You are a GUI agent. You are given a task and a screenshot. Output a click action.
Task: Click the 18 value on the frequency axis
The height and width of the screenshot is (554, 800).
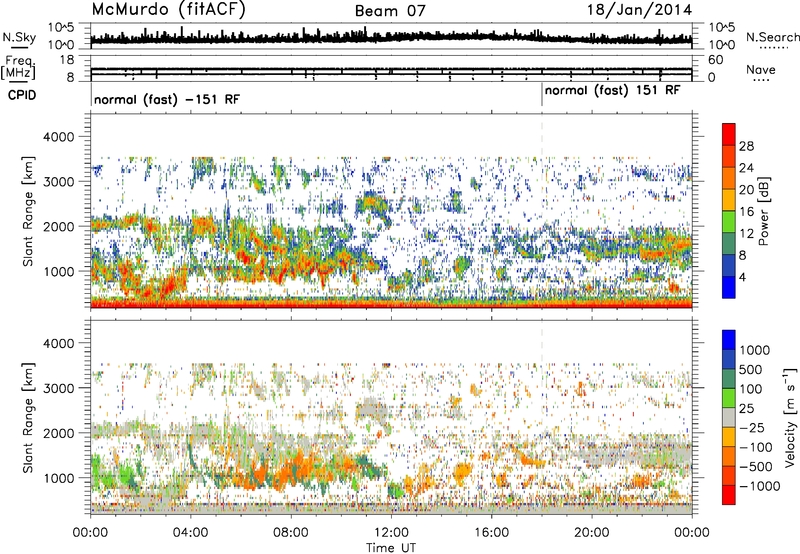[x=66, y=60]
